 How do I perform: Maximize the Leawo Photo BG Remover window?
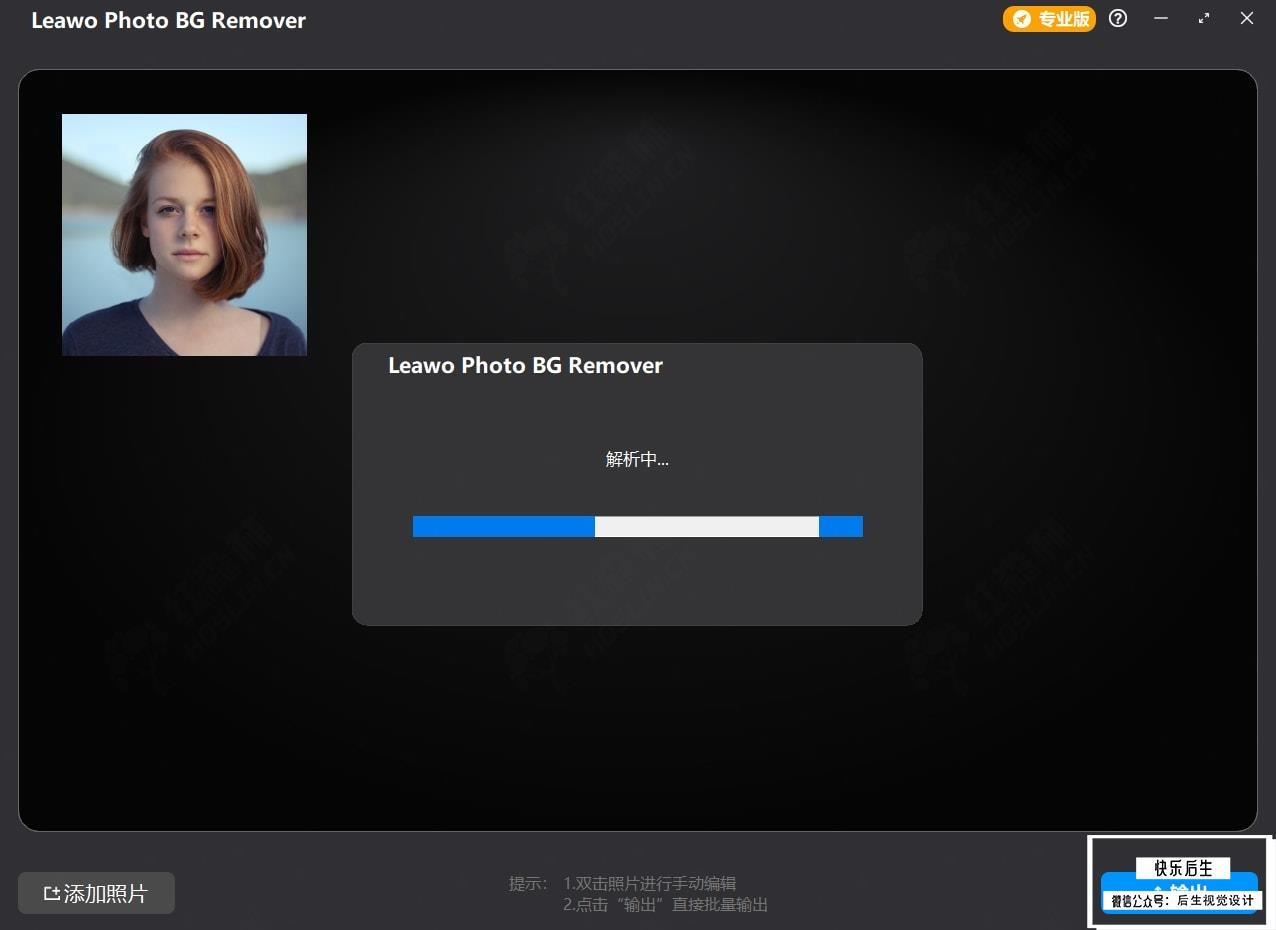point(1204,19)
